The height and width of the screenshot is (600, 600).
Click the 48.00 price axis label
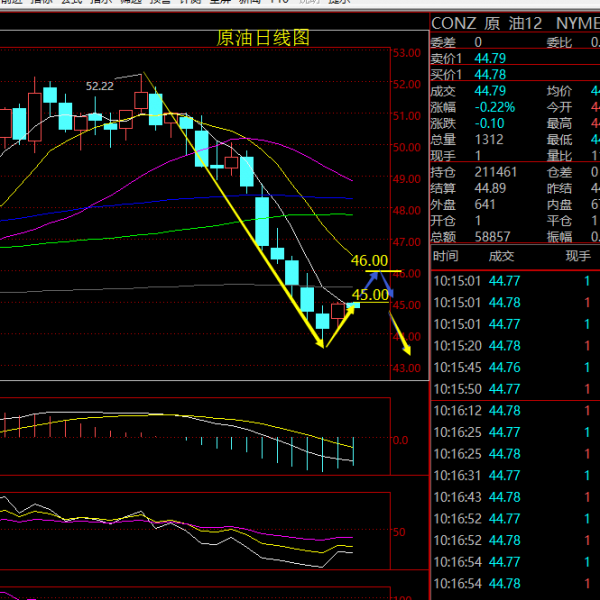pos(407,210)
